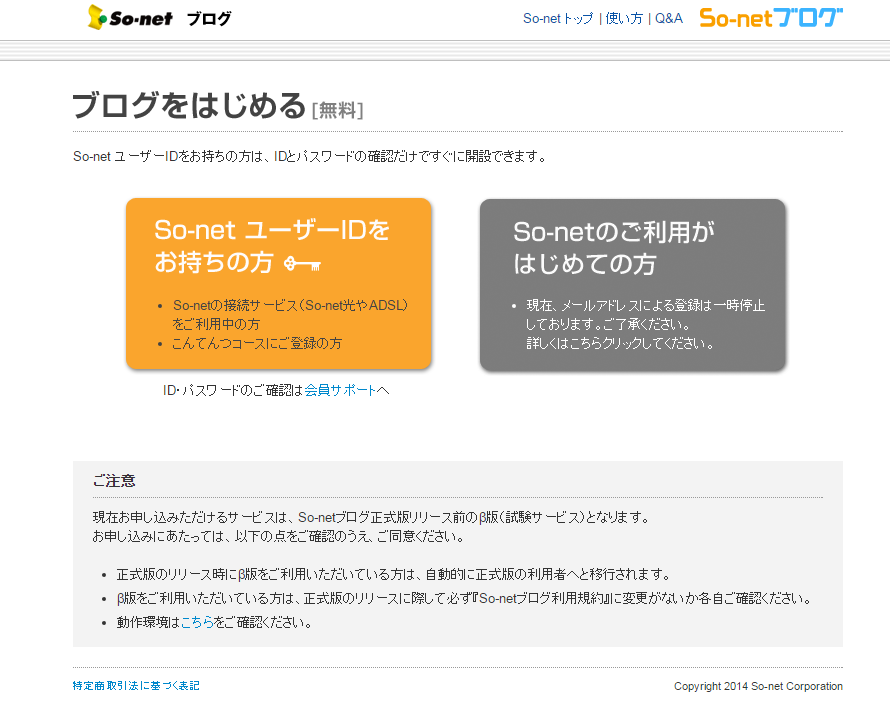Image resolution: width=890 pixels, height=721 pixels.
Task: Click the 詳しくはこちらクリックしてください text
Action: click(x=620, y=343)
